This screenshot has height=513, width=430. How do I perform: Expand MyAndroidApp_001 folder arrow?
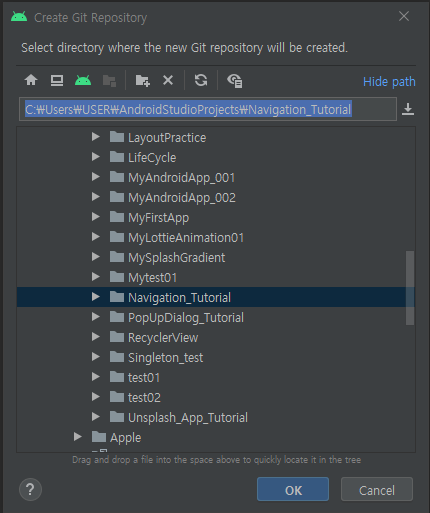[x=96, y=177]
